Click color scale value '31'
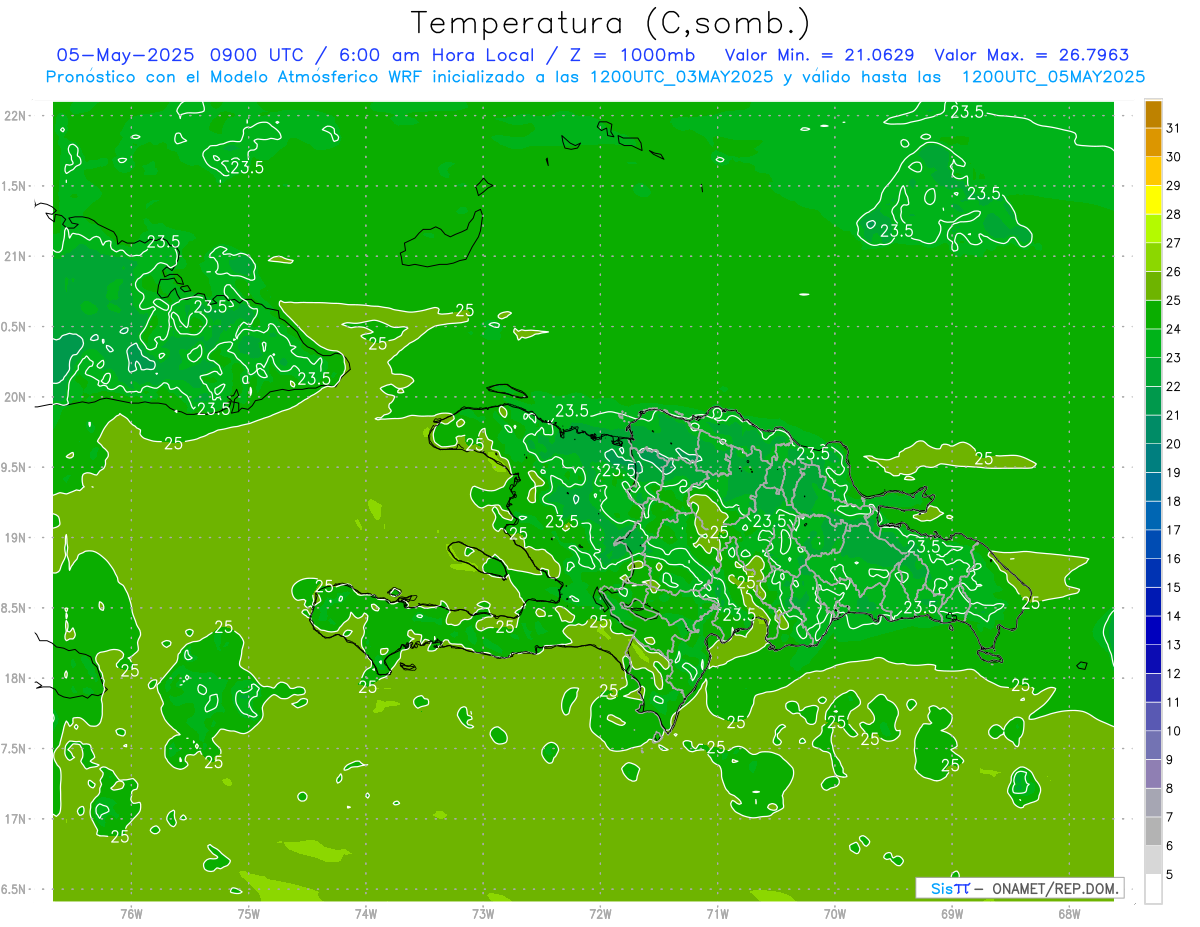This screenshot has height=927, width=1200. point(1174,128)
